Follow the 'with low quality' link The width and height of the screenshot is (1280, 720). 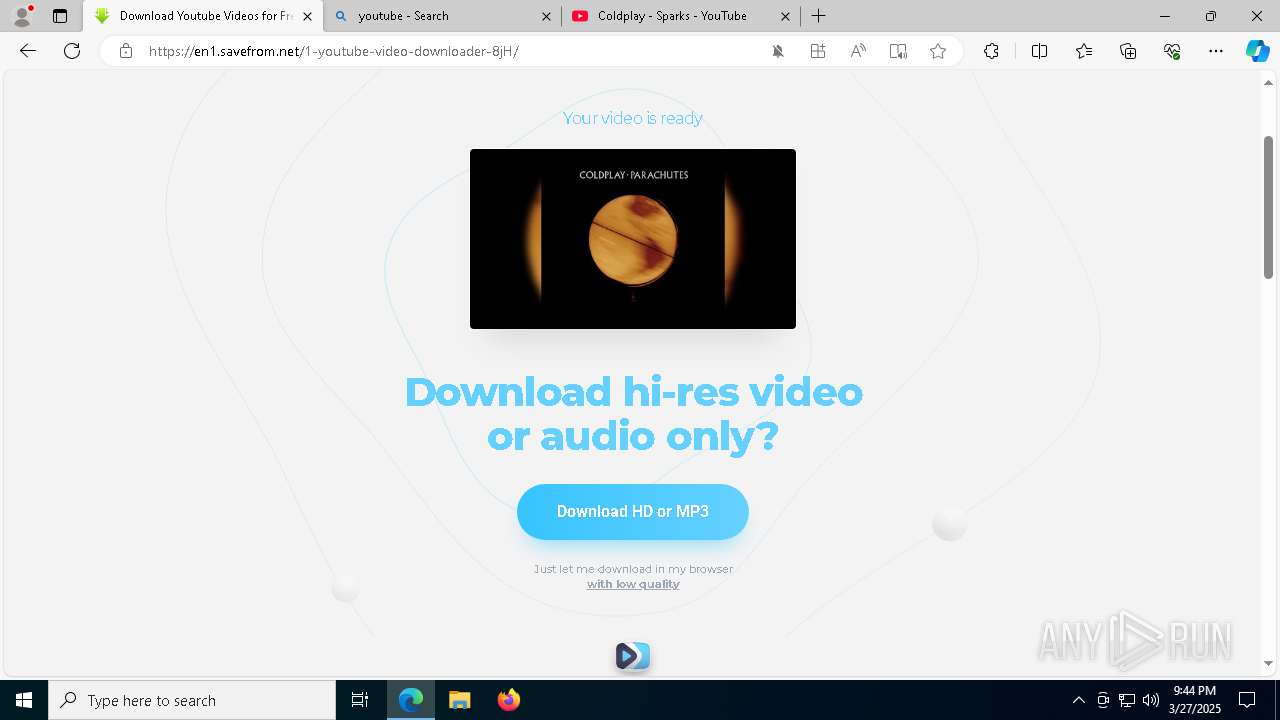pyautogui.click(x=633, y=584)
